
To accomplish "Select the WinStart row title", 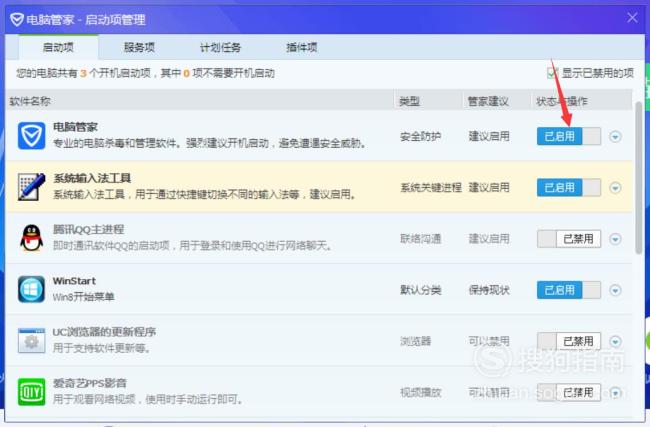I will [74, 281].
